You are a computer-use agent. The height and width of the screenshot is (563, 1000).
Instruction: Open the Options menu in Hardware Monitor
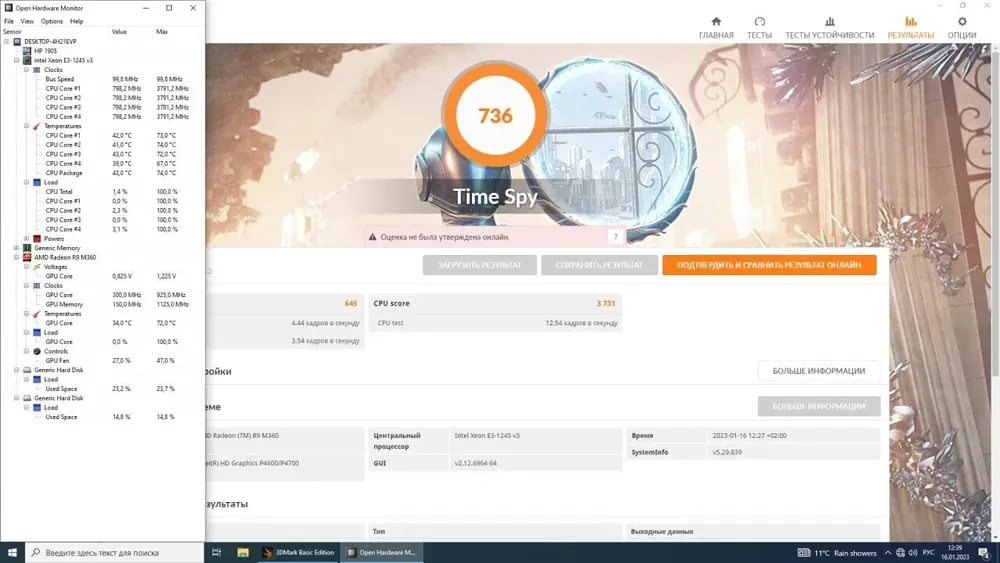pos(51,21)
